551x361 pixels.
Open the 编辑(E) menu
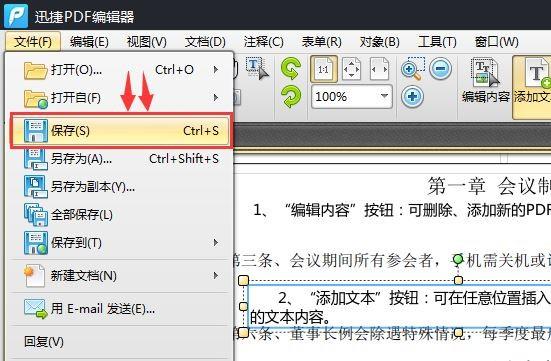pos(89,42)
